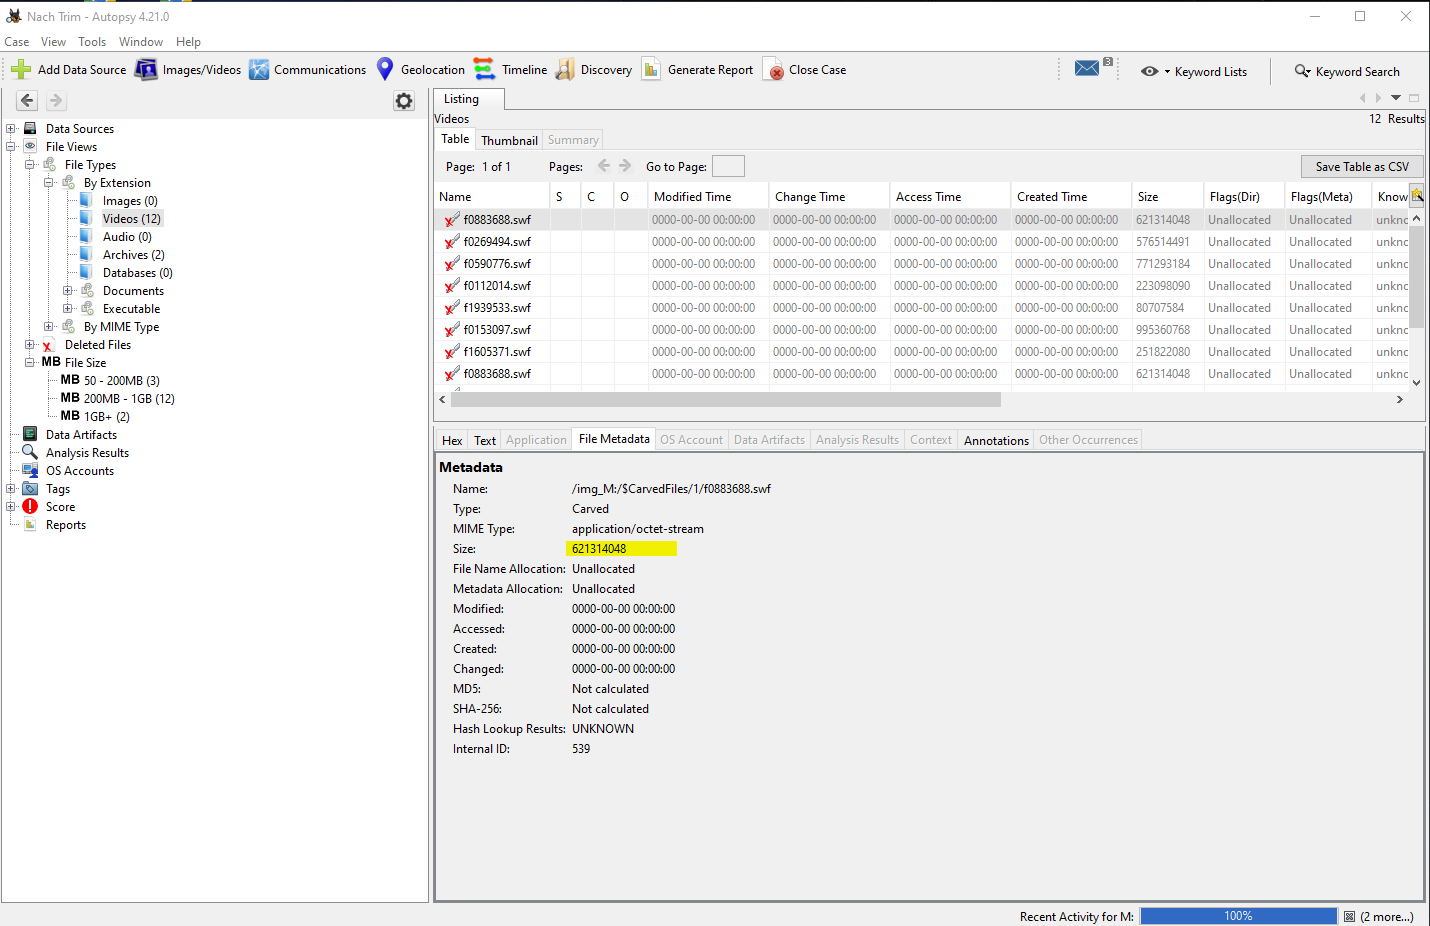Open the View menu
The height and width of the screenshot is (926, 1430).
pyautogui.click(x=53, y=42)
